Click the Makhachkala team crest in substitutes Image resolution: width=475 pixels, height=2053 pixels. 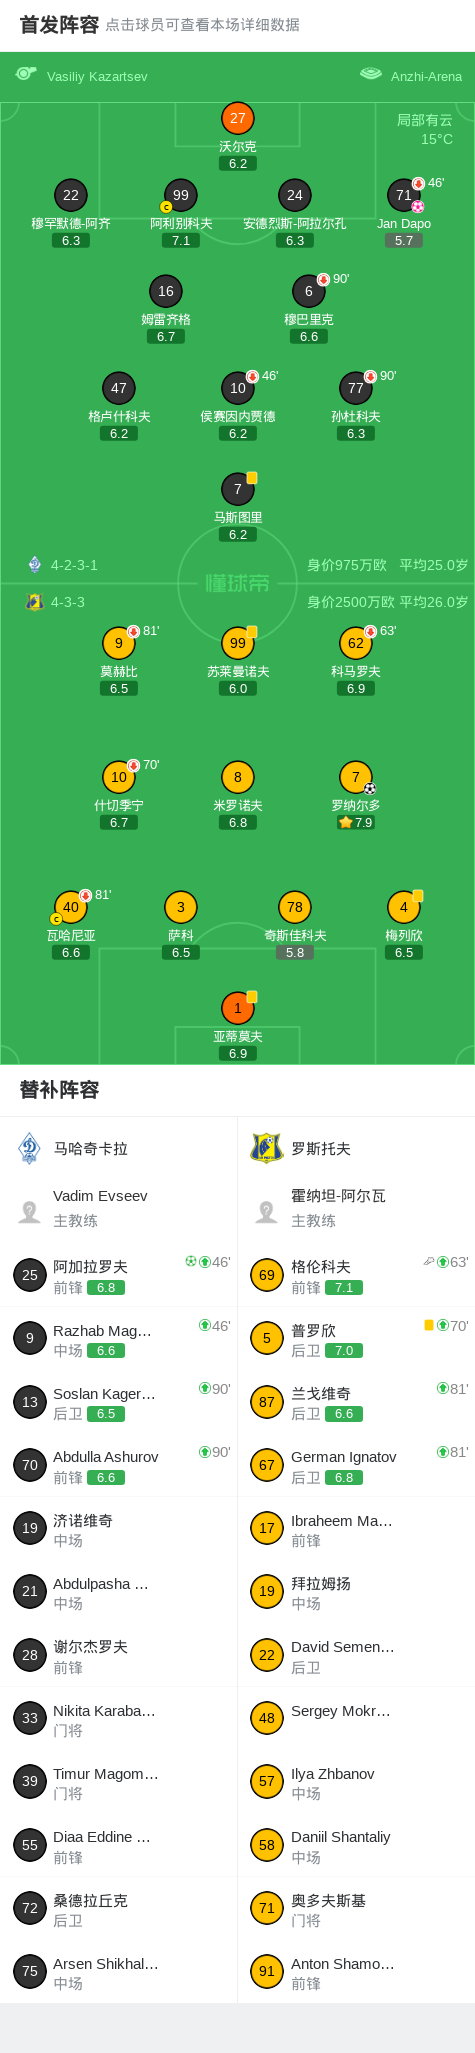30,1148
